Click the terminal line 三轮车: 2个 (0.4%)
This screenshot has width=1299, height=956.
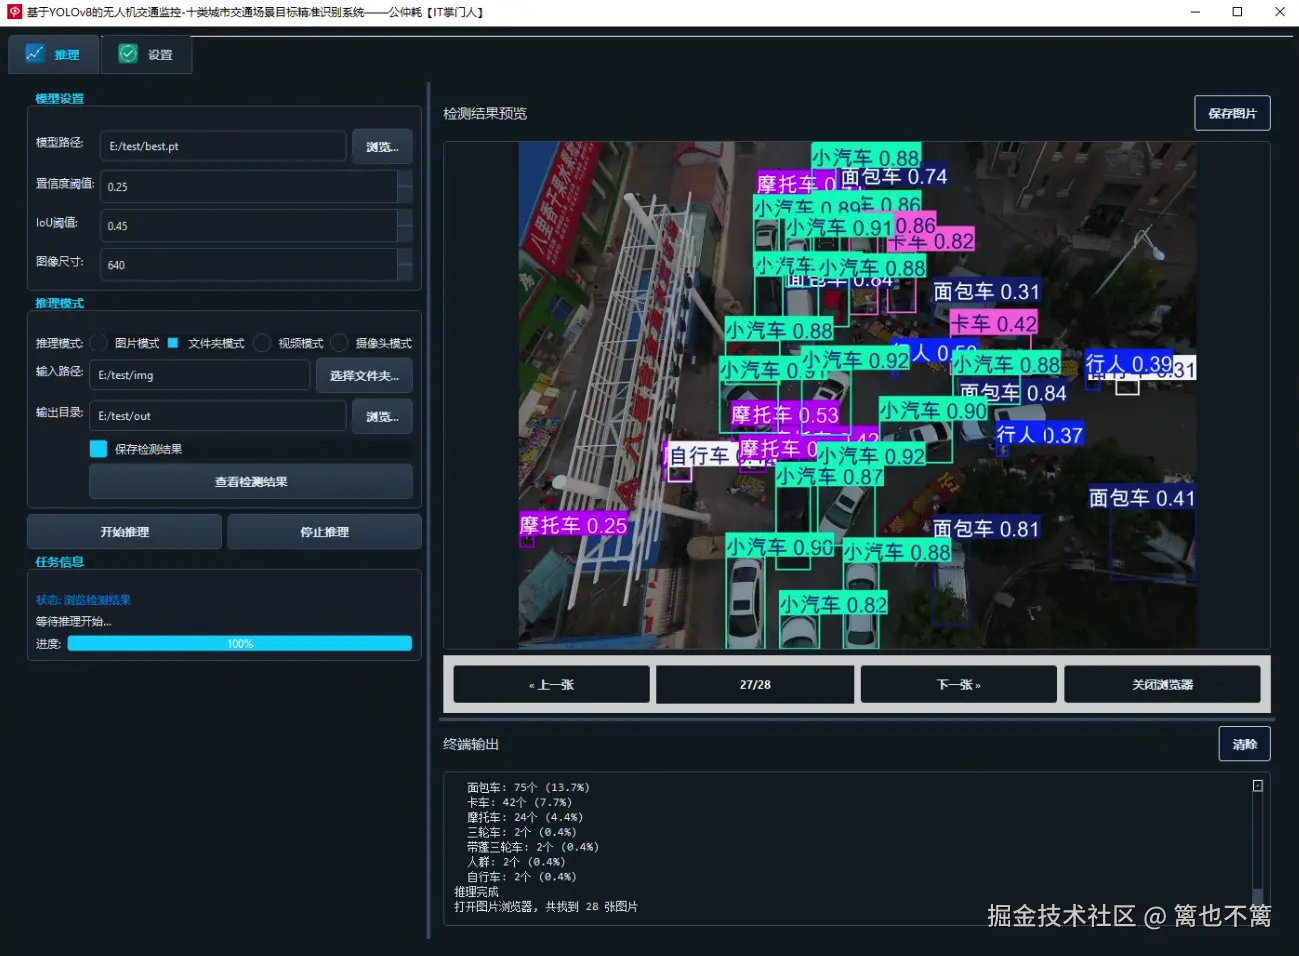521,832
